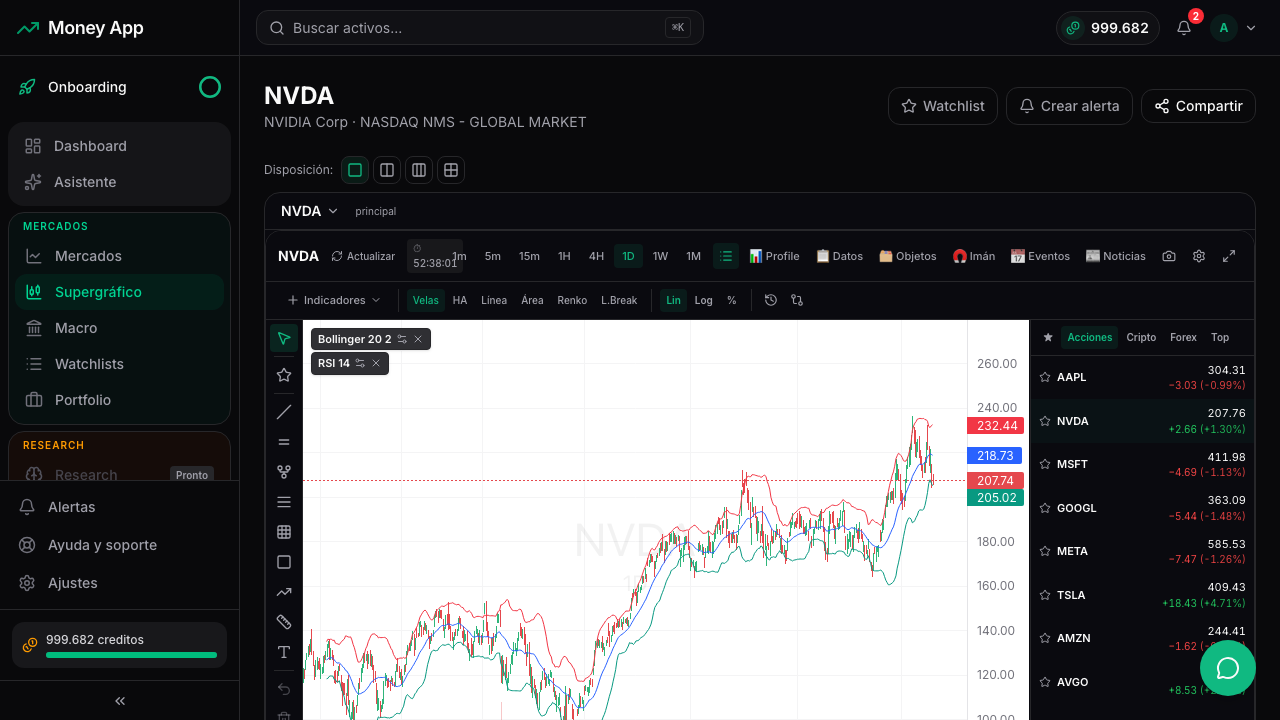Switch to four-grid chart layout
The image size is (1280, 720).
pyautogui.click(x=451, y=170)
